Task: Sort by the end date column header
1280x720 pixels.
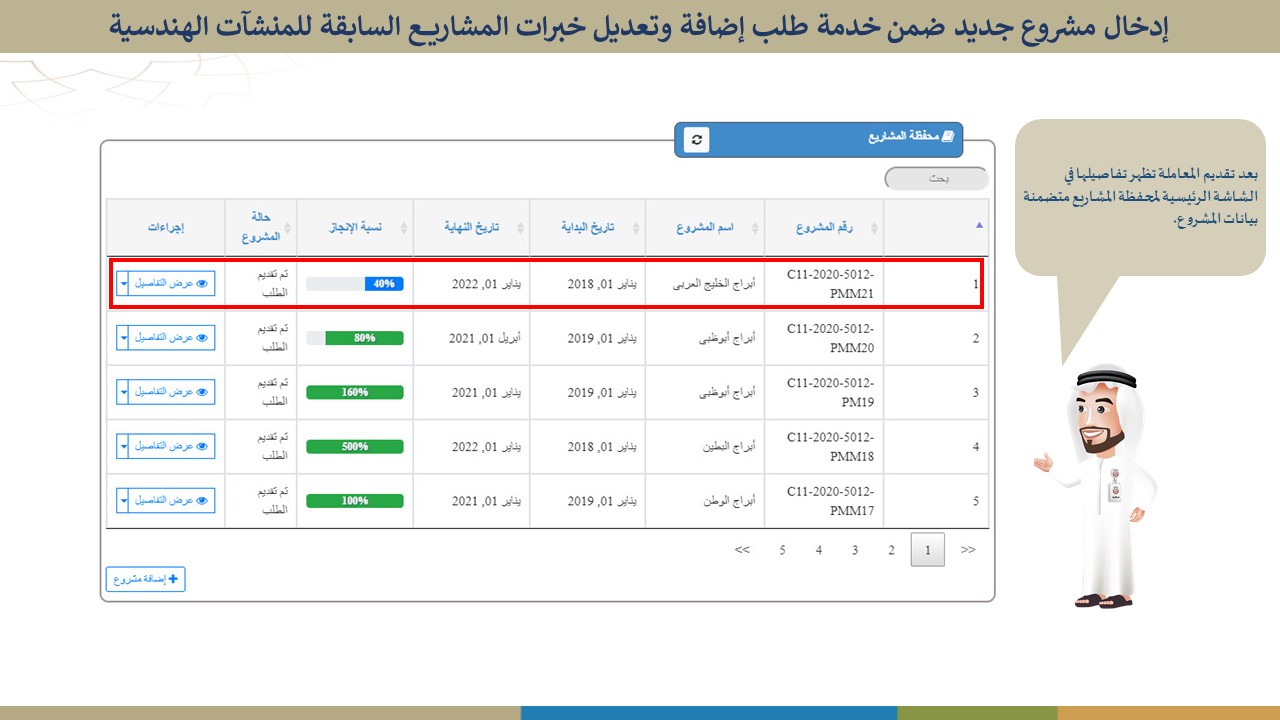Action: [472, 228]
